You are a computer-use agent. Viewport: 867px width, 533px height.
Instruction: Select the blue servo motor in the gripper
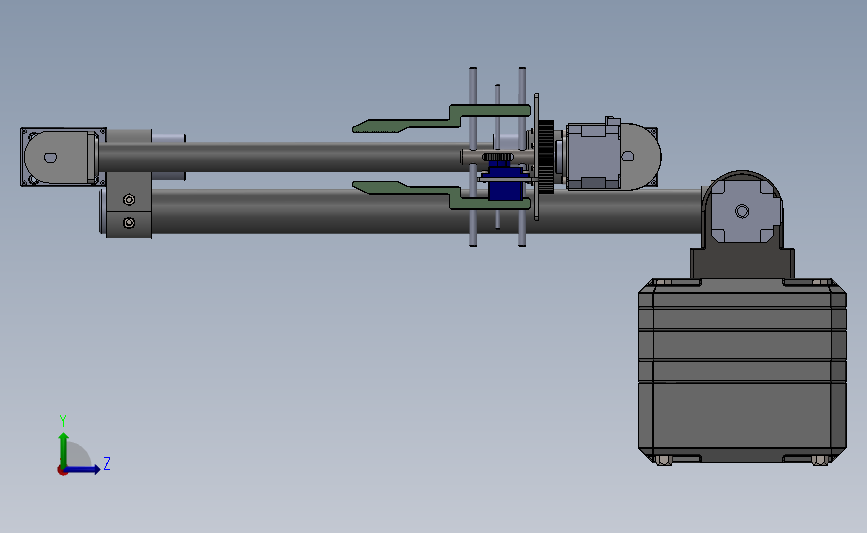505,185
